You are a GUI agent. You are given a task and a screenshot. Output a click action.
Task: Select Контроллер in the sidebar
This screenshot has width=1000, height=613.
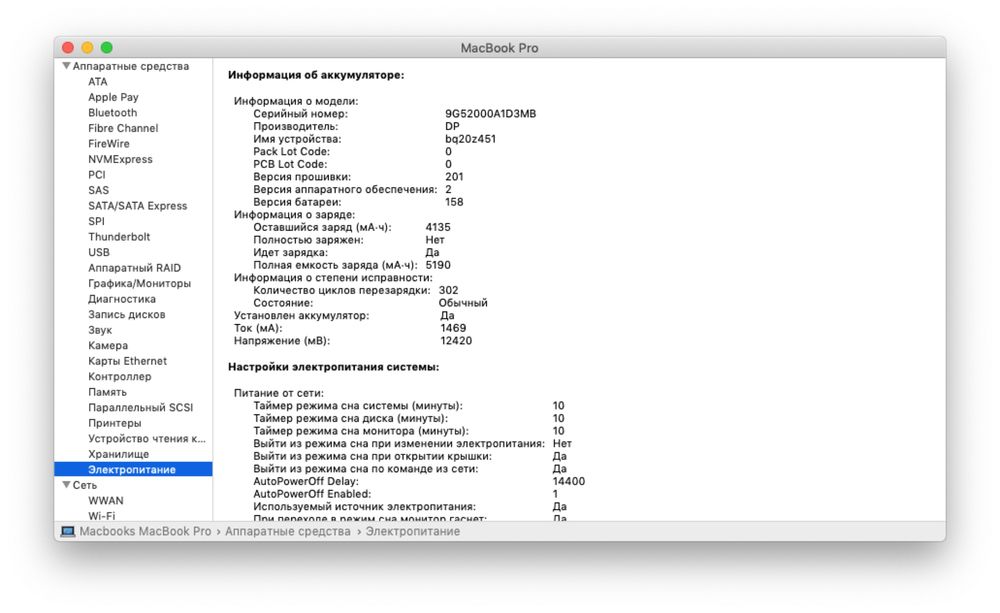119,376
